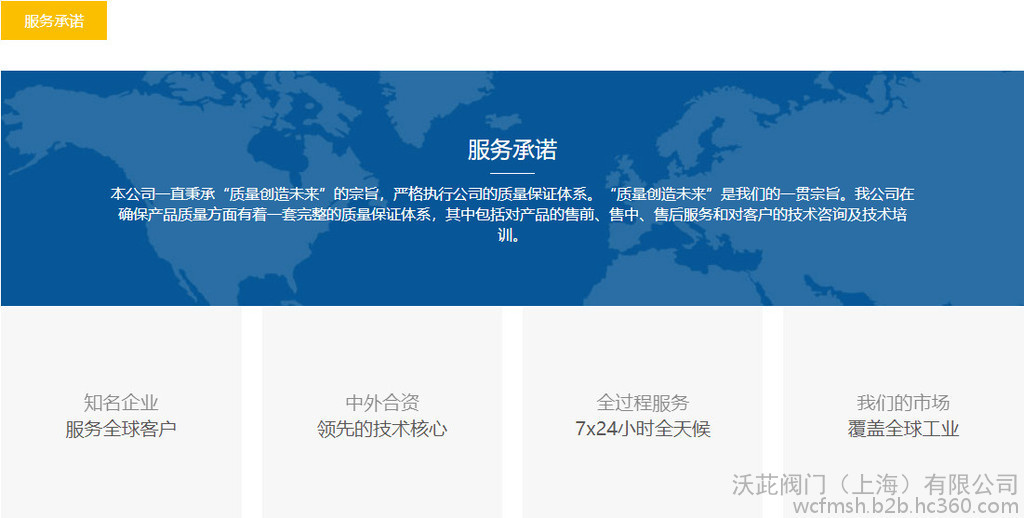Click the yellow 服务承诺 tab
The height and width of the screenshot is (518, 1024).
pyautogui.click(x=54, y=21)
